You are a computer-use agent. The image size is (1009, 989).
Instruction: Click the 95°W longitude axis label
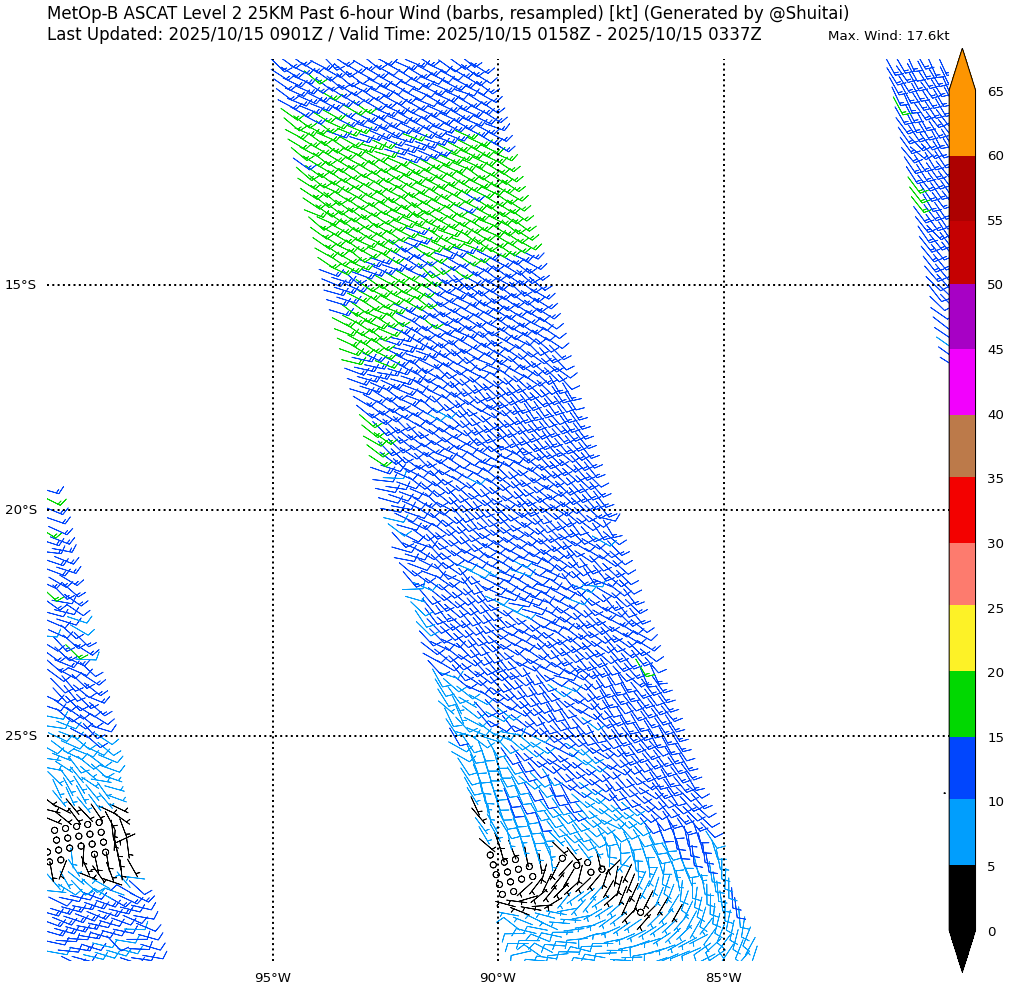(272, 977)
